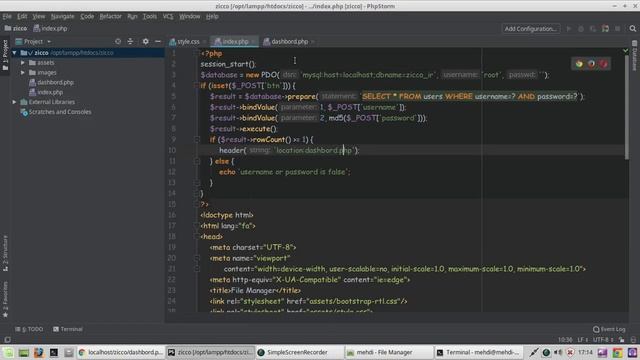This screenshot has height=360, width=640.
Task: Click index.php breadcrumb in navigation bar
Action: click(50, 29)
